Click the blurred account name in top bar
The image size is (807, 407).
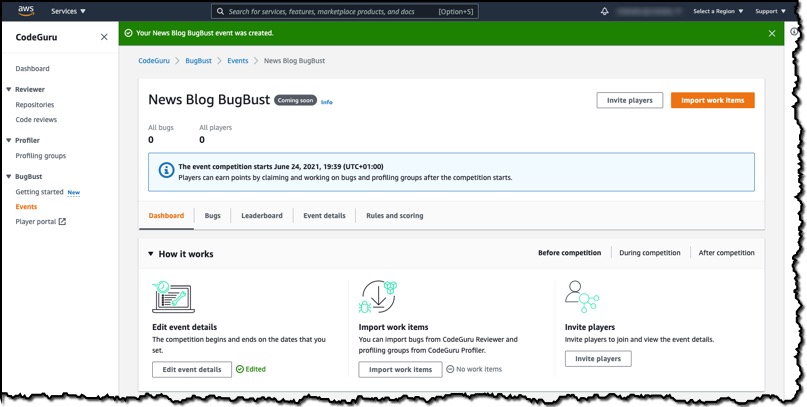point(650,11)
